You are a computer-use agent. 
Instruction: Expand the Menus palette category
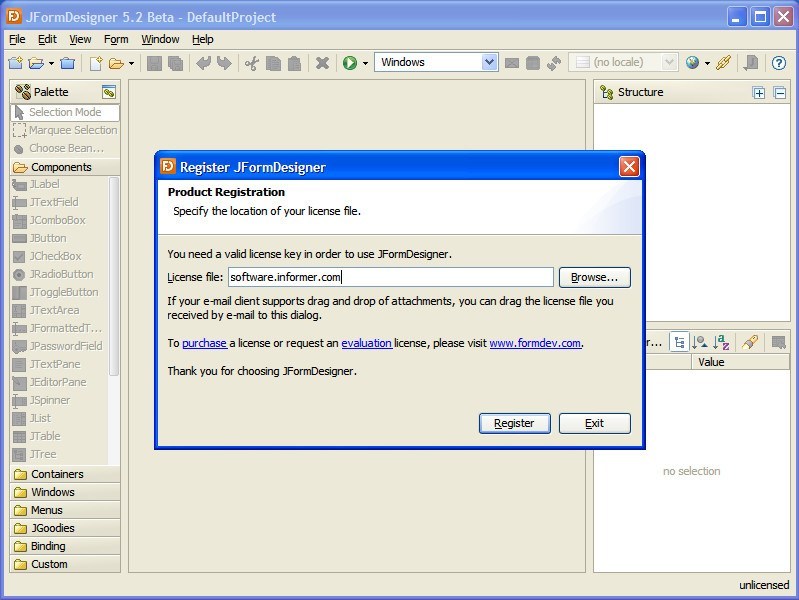(x=65, y=510)
